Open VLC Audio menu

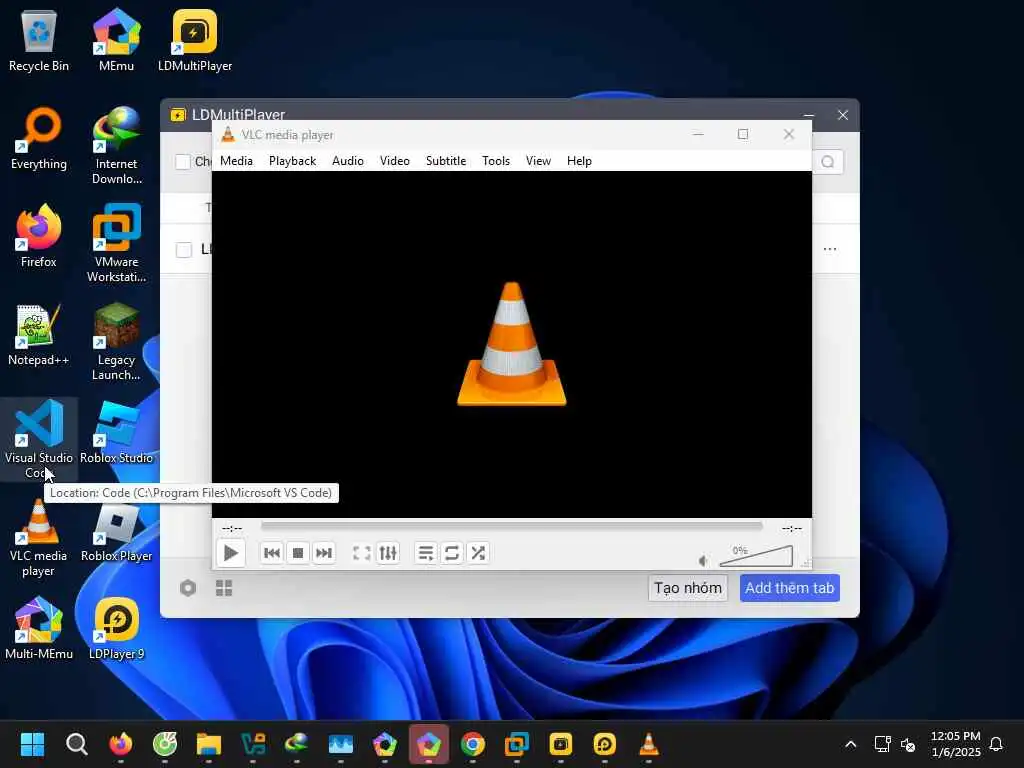coord(347,161)
